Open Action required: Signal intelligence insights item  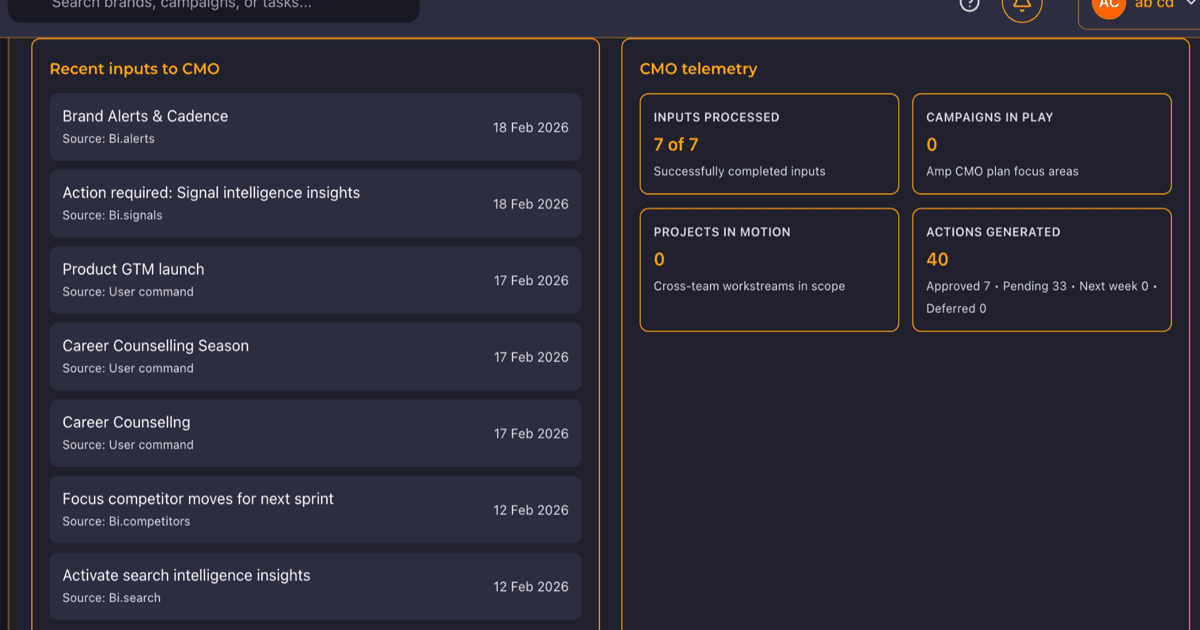pyautogui.click(x=315, y=204)
